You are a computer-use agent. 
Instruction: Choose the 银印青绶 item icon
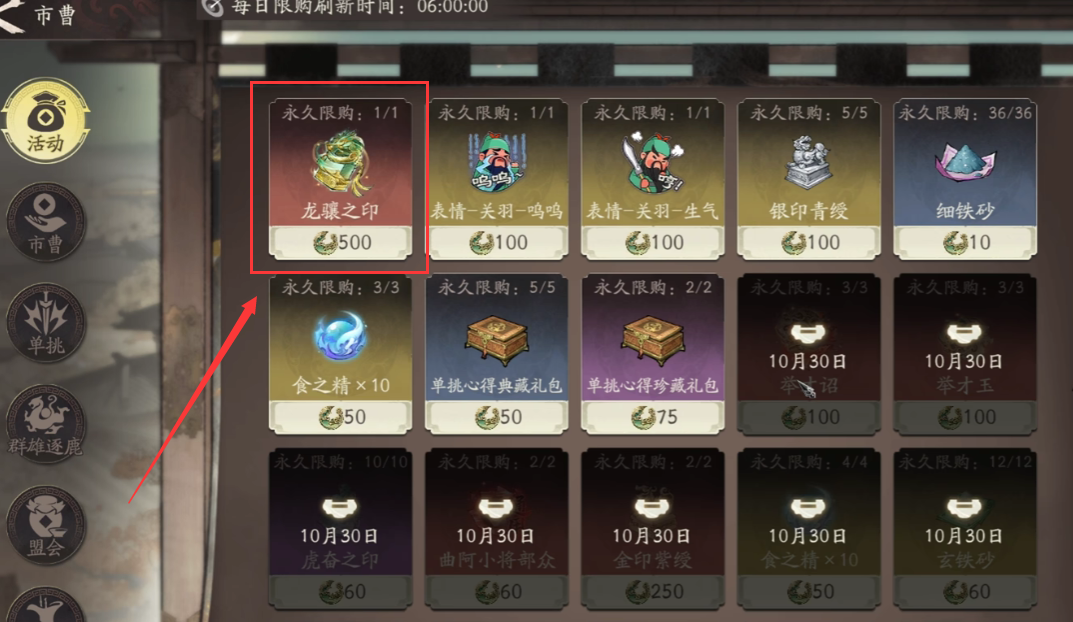[x=808, y=163]
